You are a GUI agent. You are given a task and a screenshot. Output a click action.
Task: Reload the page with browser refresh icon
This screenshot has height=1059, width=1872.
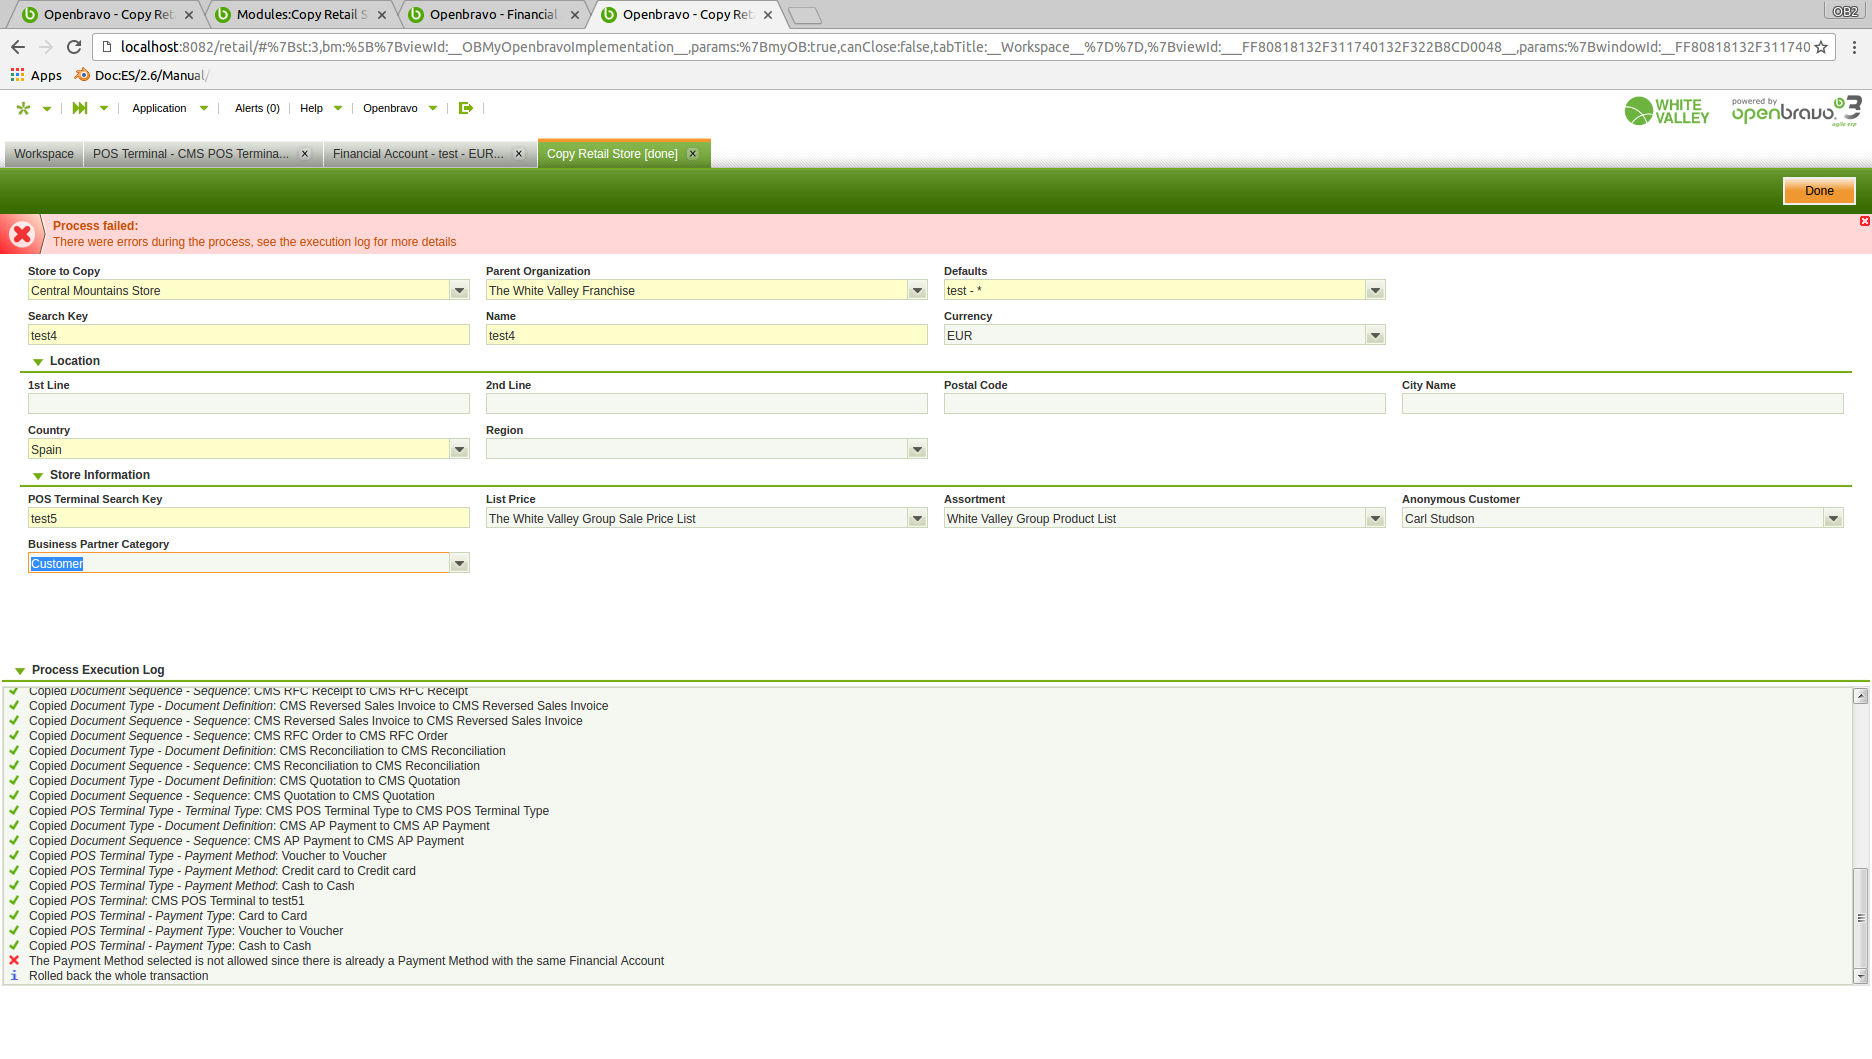(74, 47)
